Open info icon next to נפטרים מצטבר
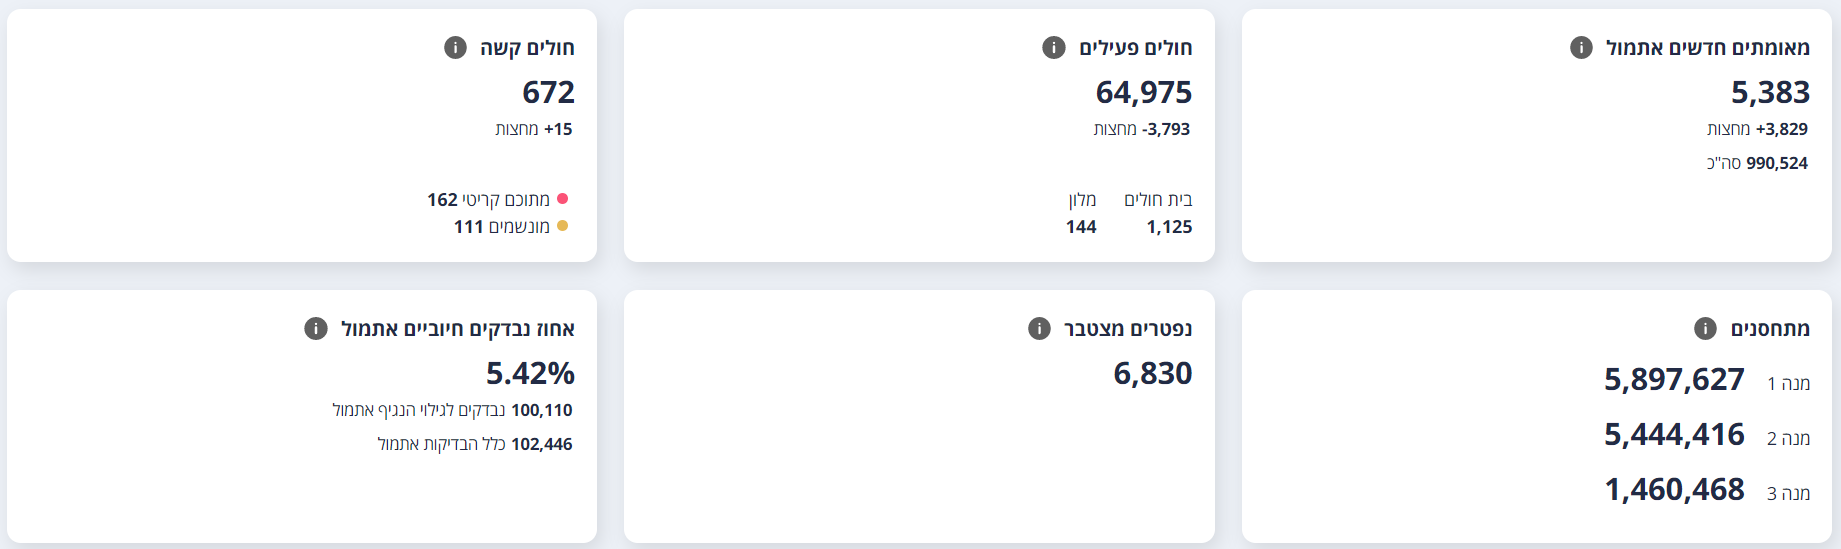This screenshot has width=1841, height=549. 1039,328
